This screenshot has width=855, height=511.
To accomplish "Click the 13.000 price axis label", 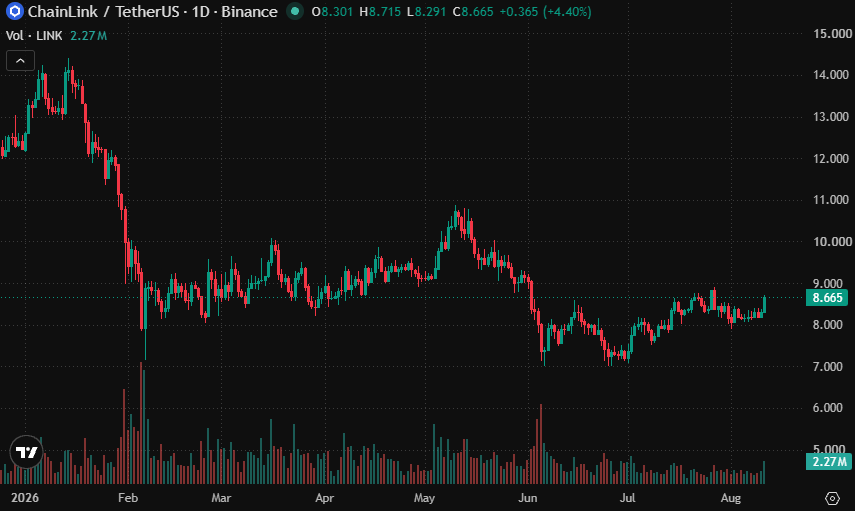I will tap(831, 117).
